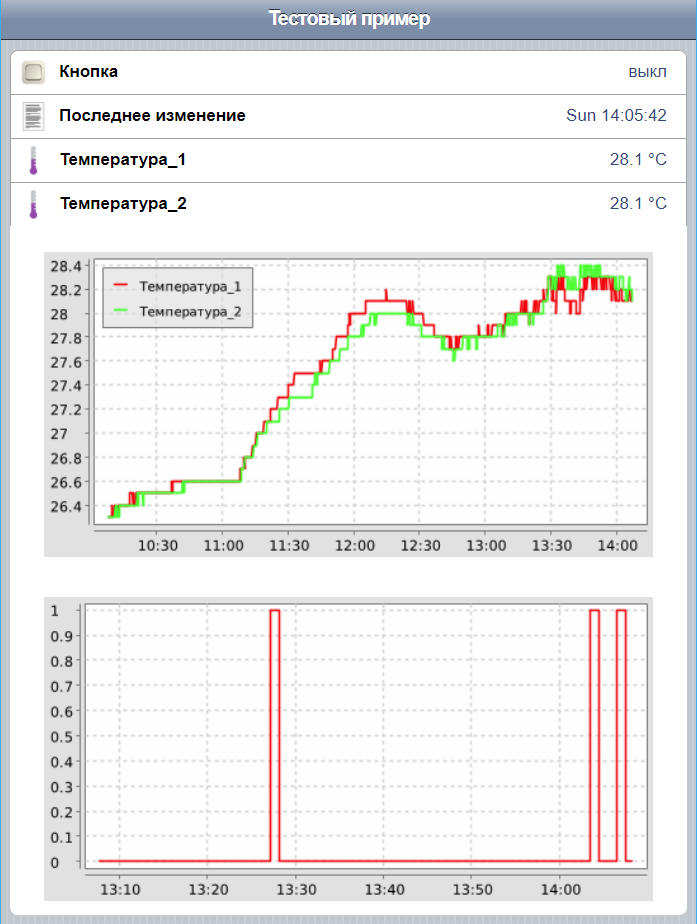Click the 13:30 tick on button chart
This screenshot has height=924, width=697.
pyautogui.click(x=296, y=889)
